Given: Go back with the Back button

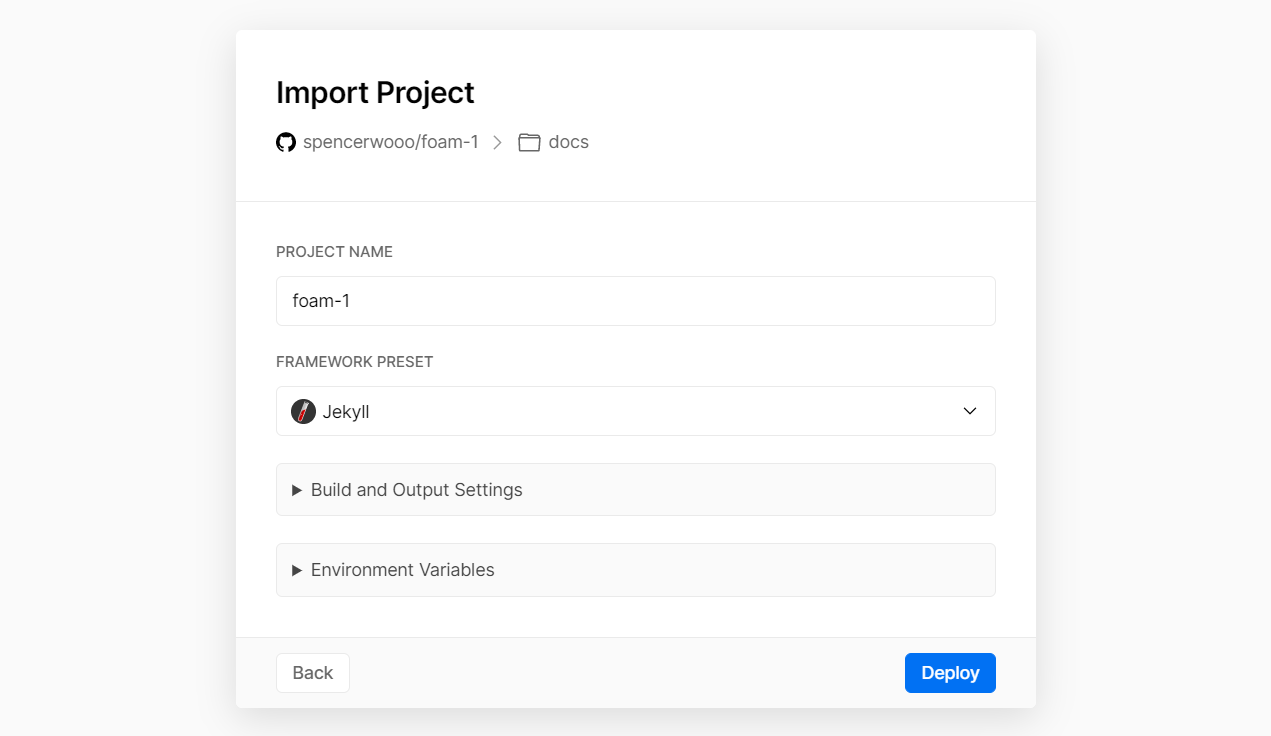Looking at the screenshot, I should pyautogui.click(x=312, y=673).
